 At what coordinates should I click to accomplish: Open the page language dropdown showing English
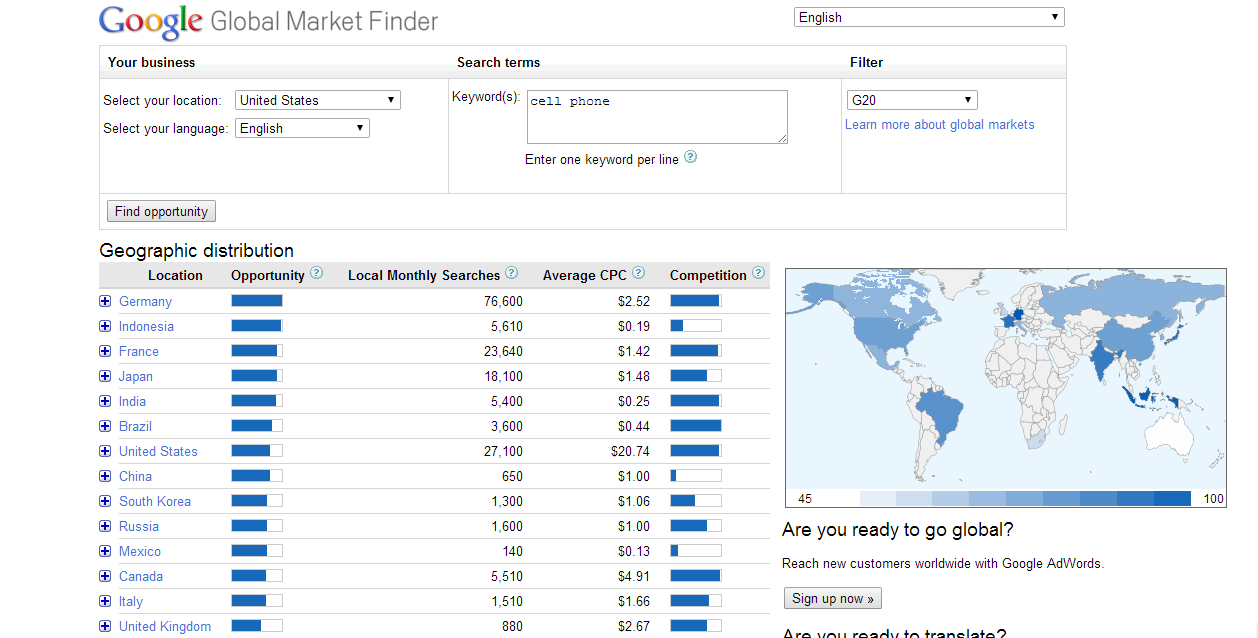point(929,17)
